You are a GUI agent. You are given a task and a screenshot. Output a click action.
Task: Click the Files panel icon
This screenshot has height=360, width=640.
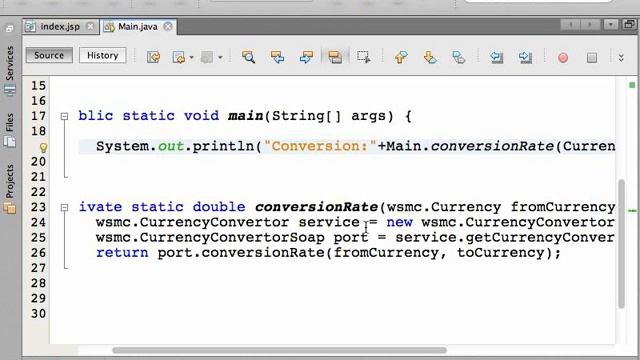point(10,141)
